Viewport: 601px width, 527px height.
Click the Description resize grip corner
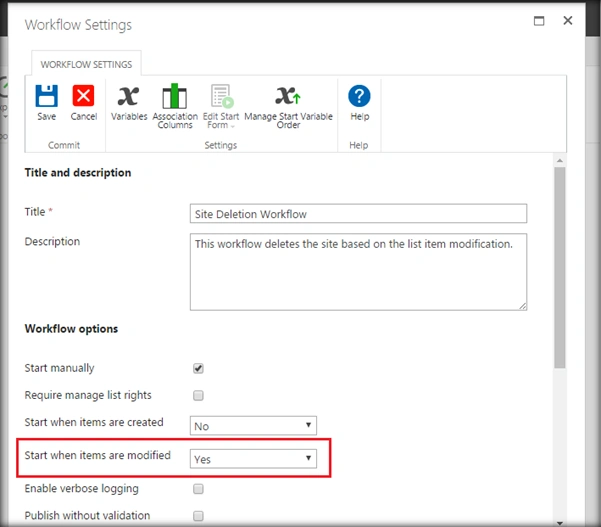523,306
